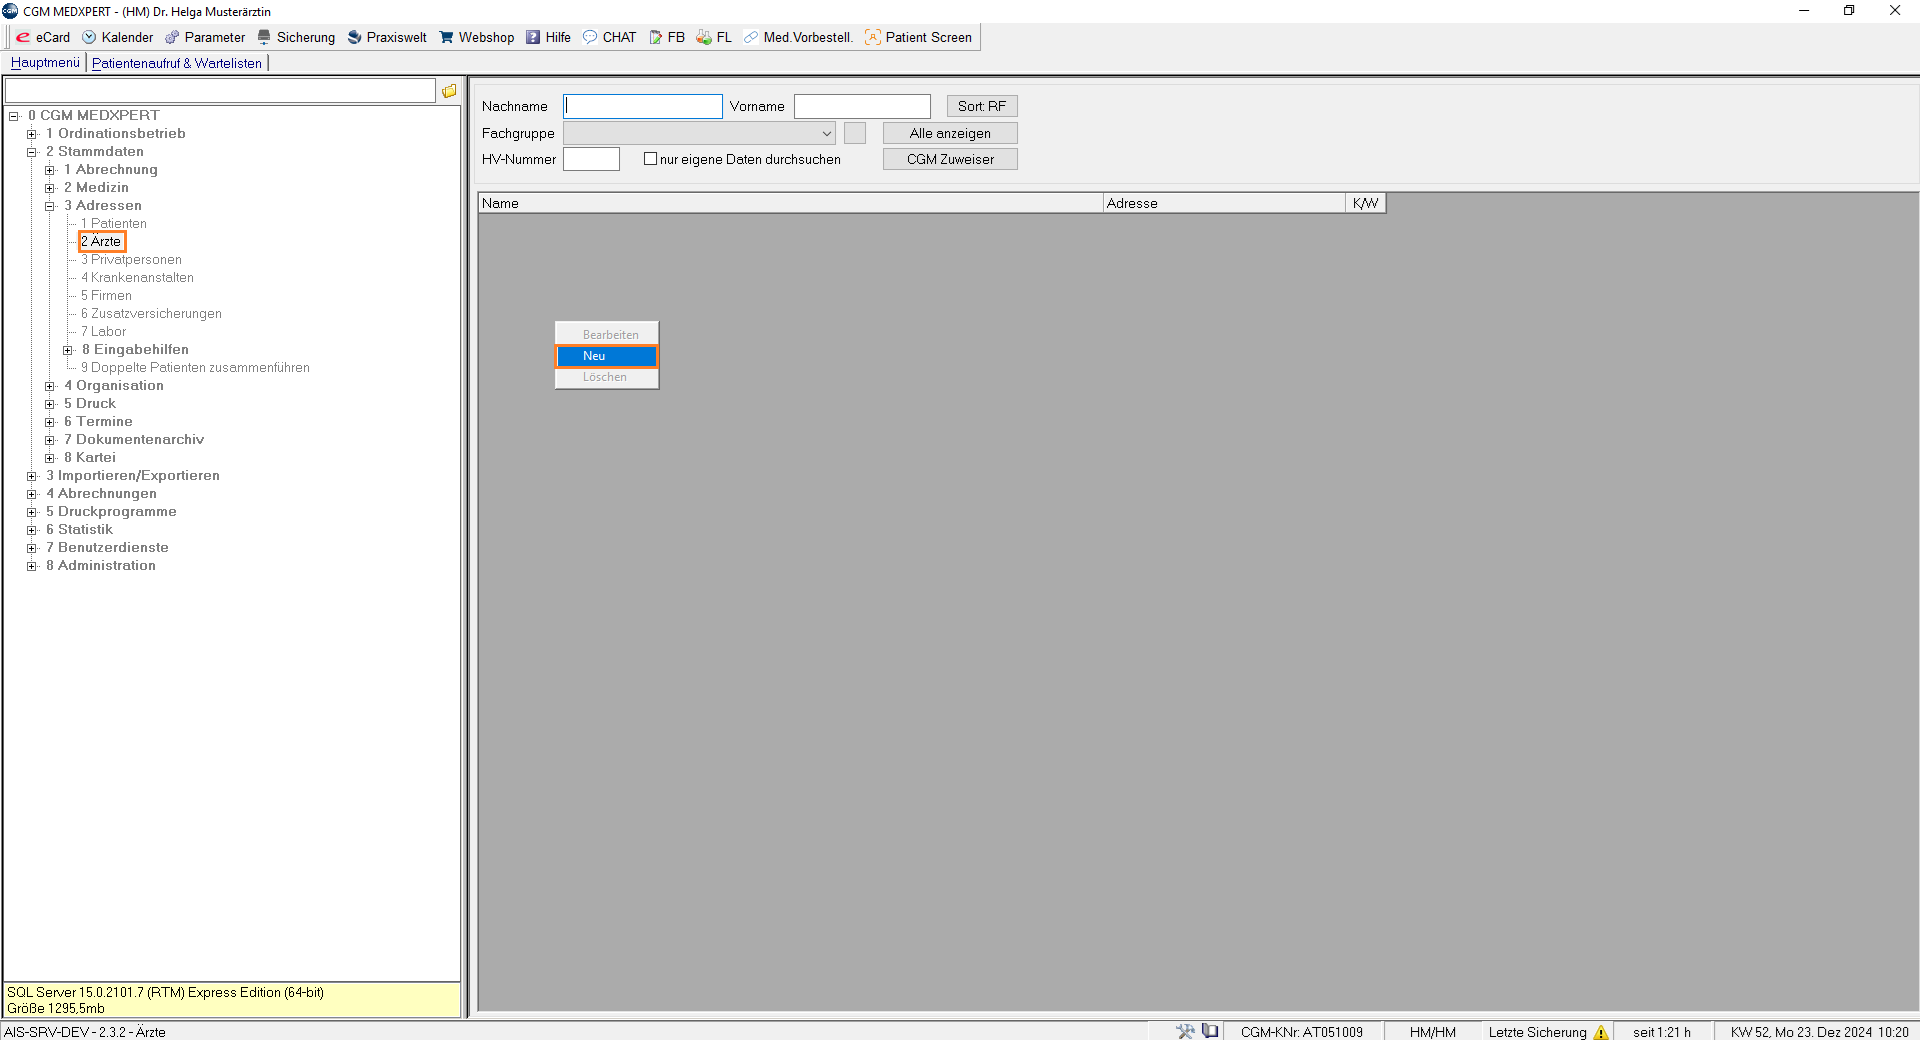
Task: Open the Praxiswelt globe icon
Action: [x=354, y=37]
